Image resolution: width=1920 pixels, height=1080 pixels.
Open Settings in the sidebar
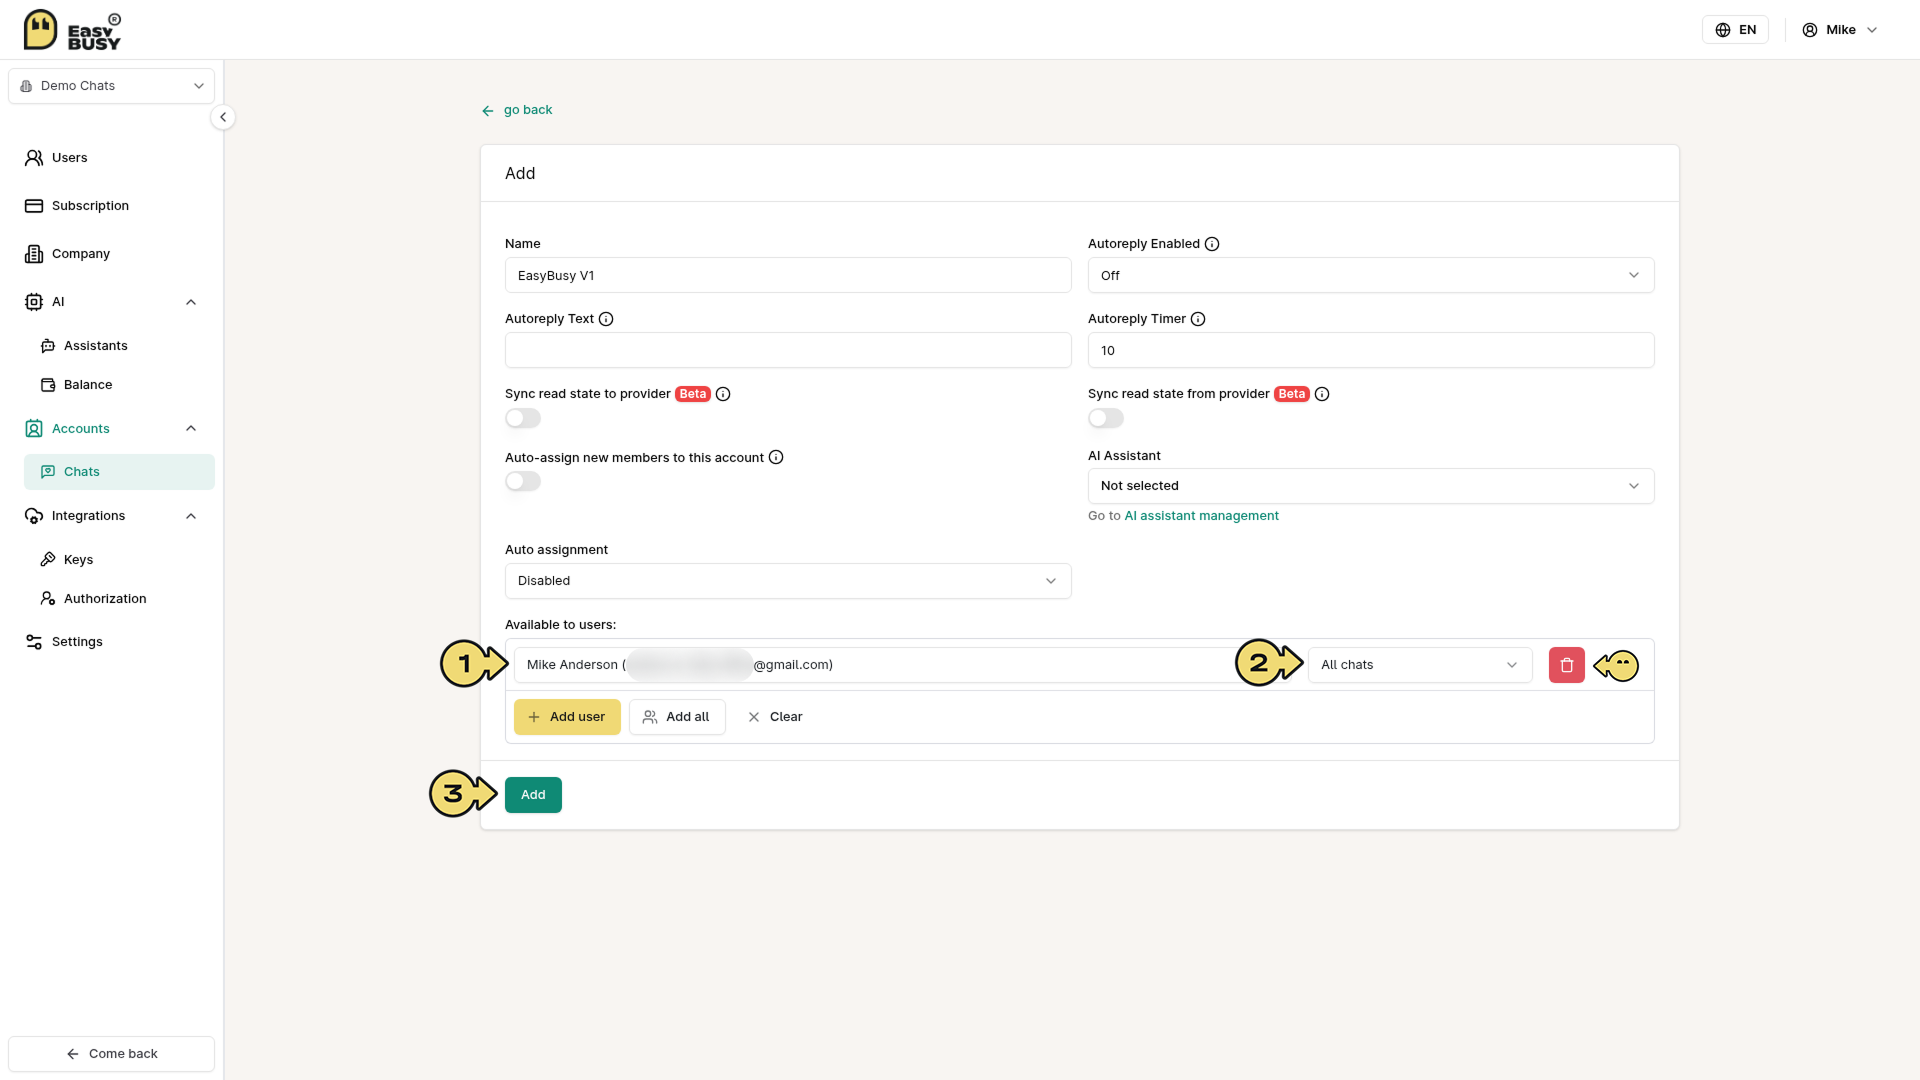tap(112, 642)
